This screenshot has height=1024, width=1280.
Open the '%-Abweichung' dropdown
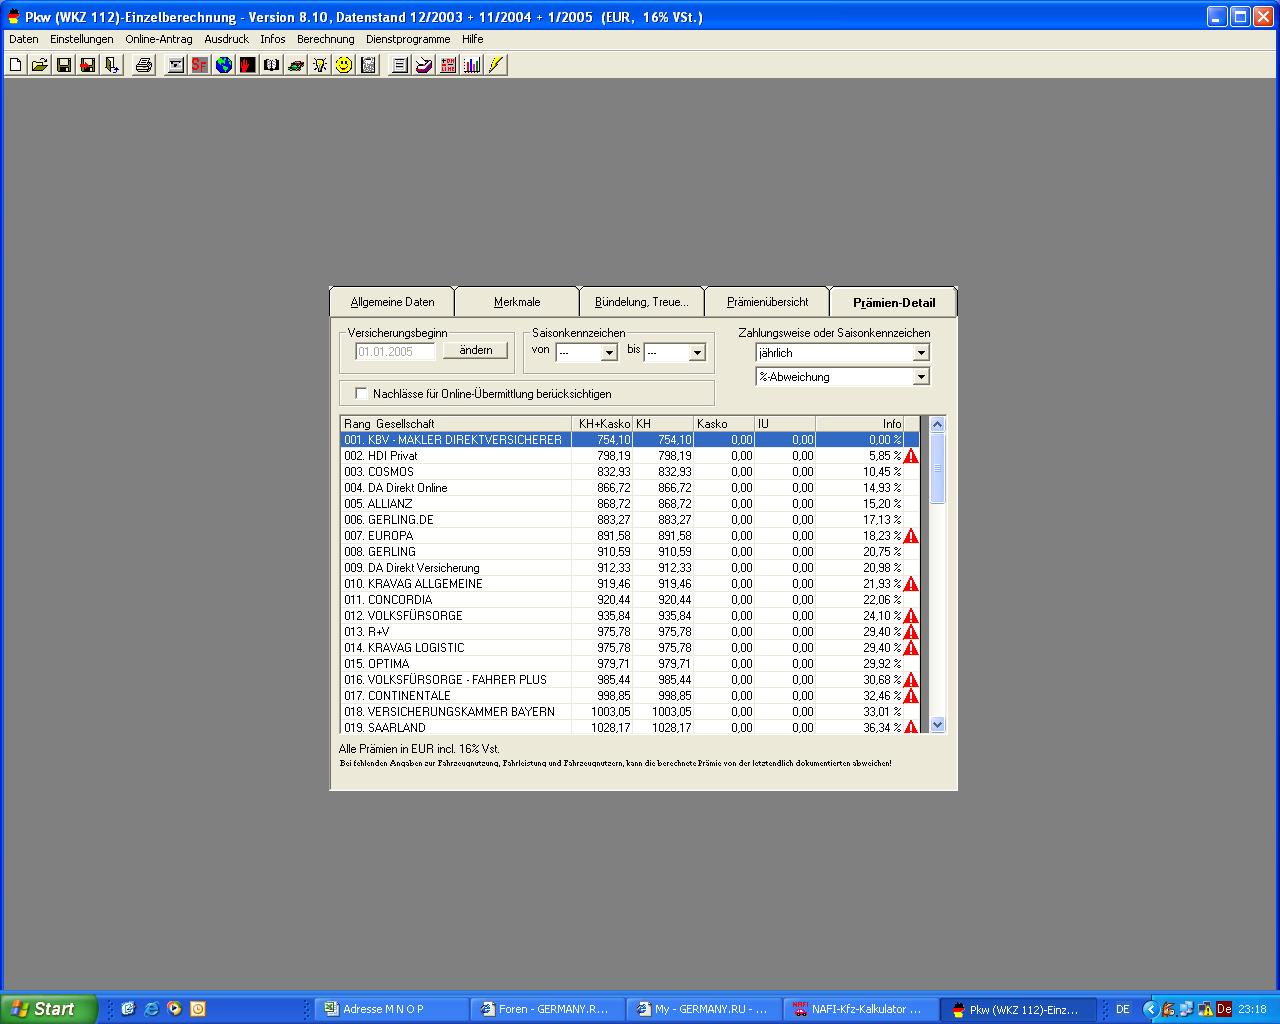(921, 377)
